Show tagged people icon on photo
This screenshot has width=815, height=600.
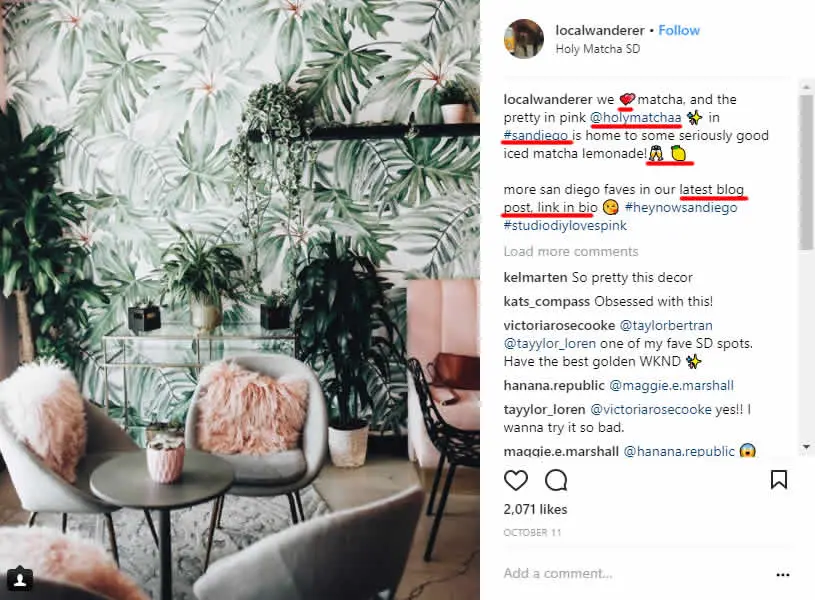tap(20, 579)
